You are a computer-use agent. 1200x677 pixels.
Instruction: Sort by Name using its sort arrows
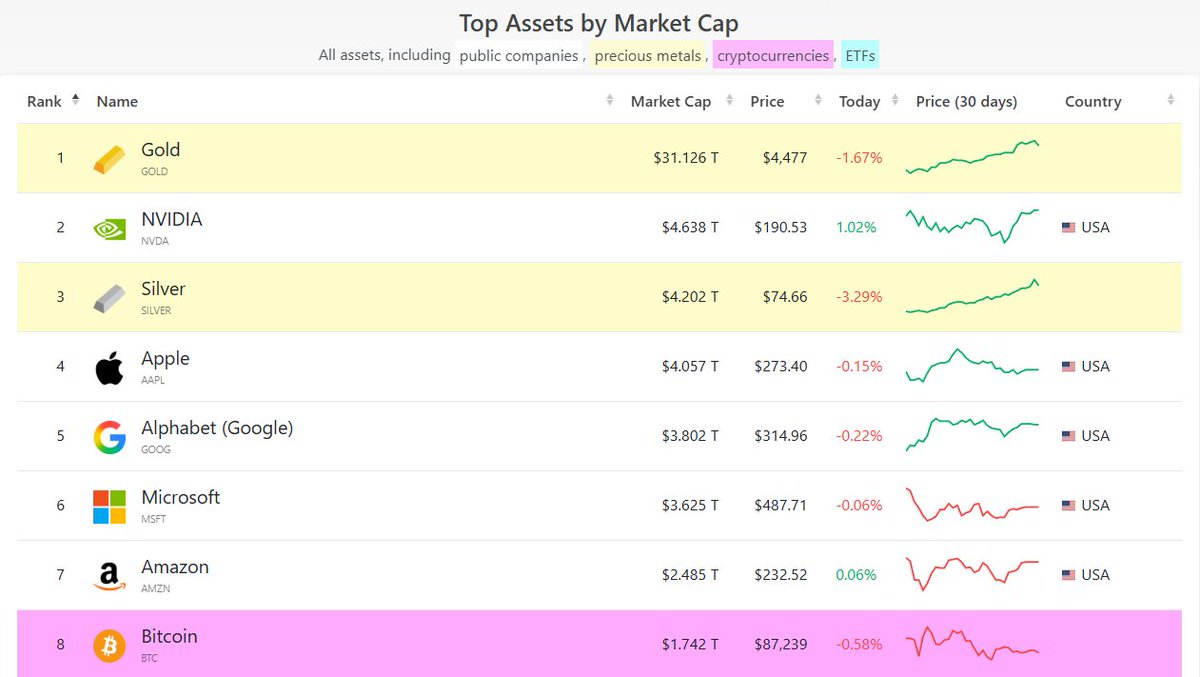tap(610, 100)
